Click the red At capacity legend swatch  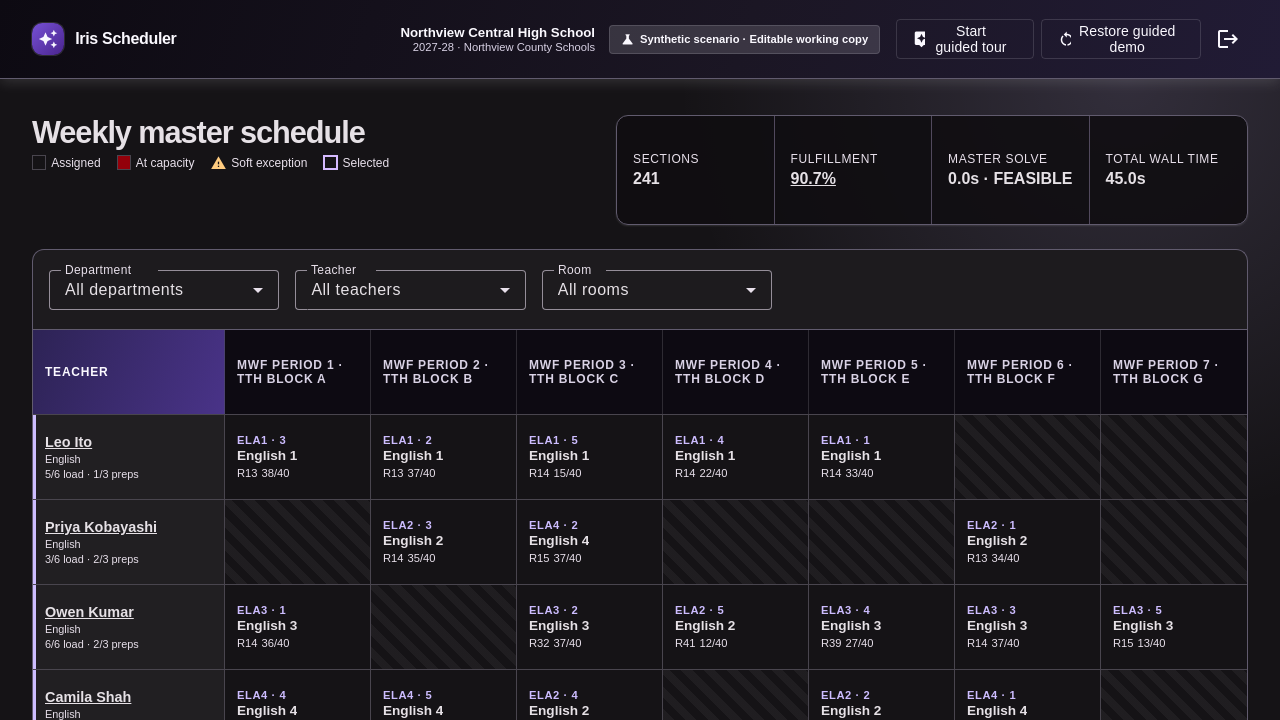point(124,163)
